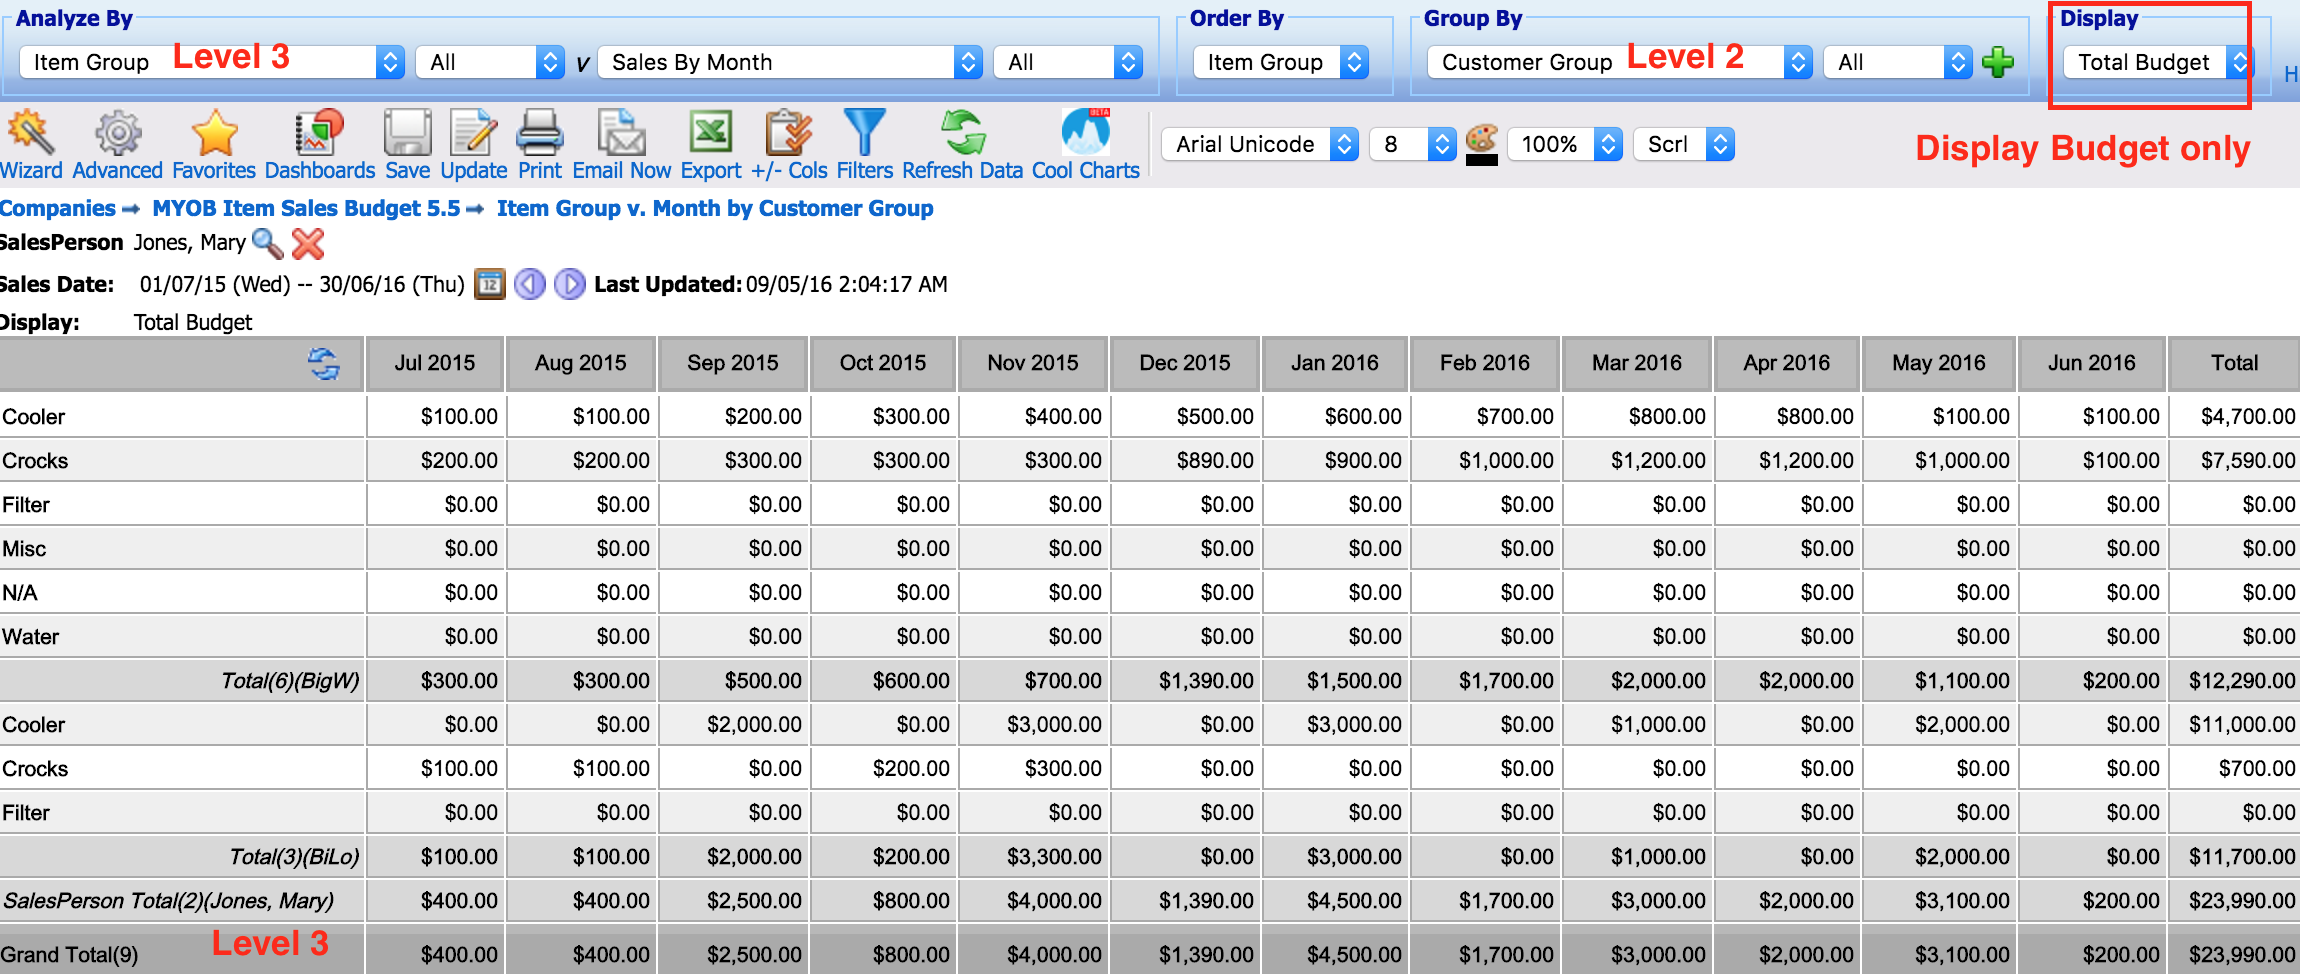Click Total(6)(BigW) subtotal label
Image resolution: width=2300 pixels, height=980 pixels.
(x=290, y=681)
